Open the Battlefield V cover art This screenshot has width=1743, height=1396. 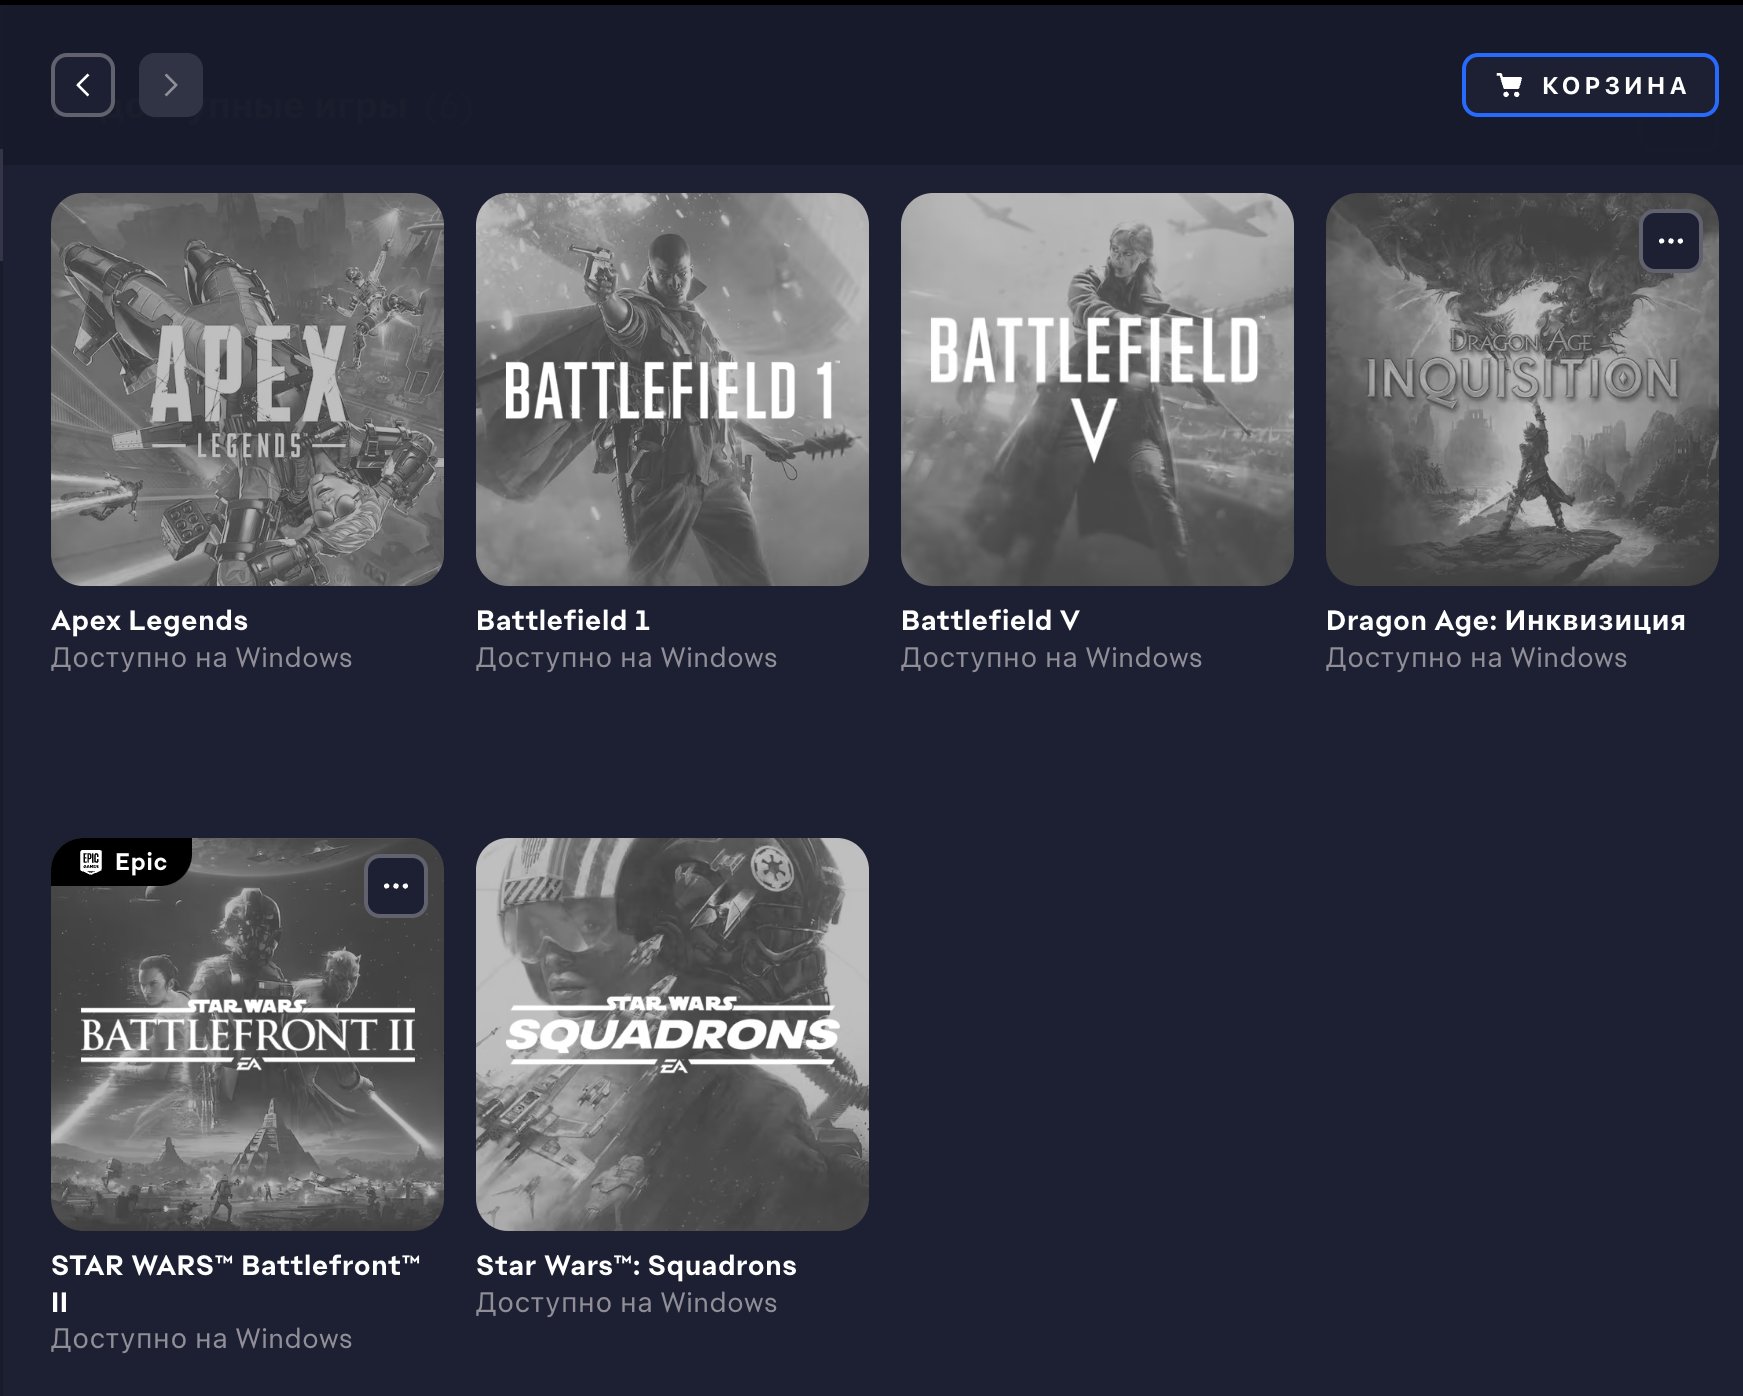[1097, 389]
